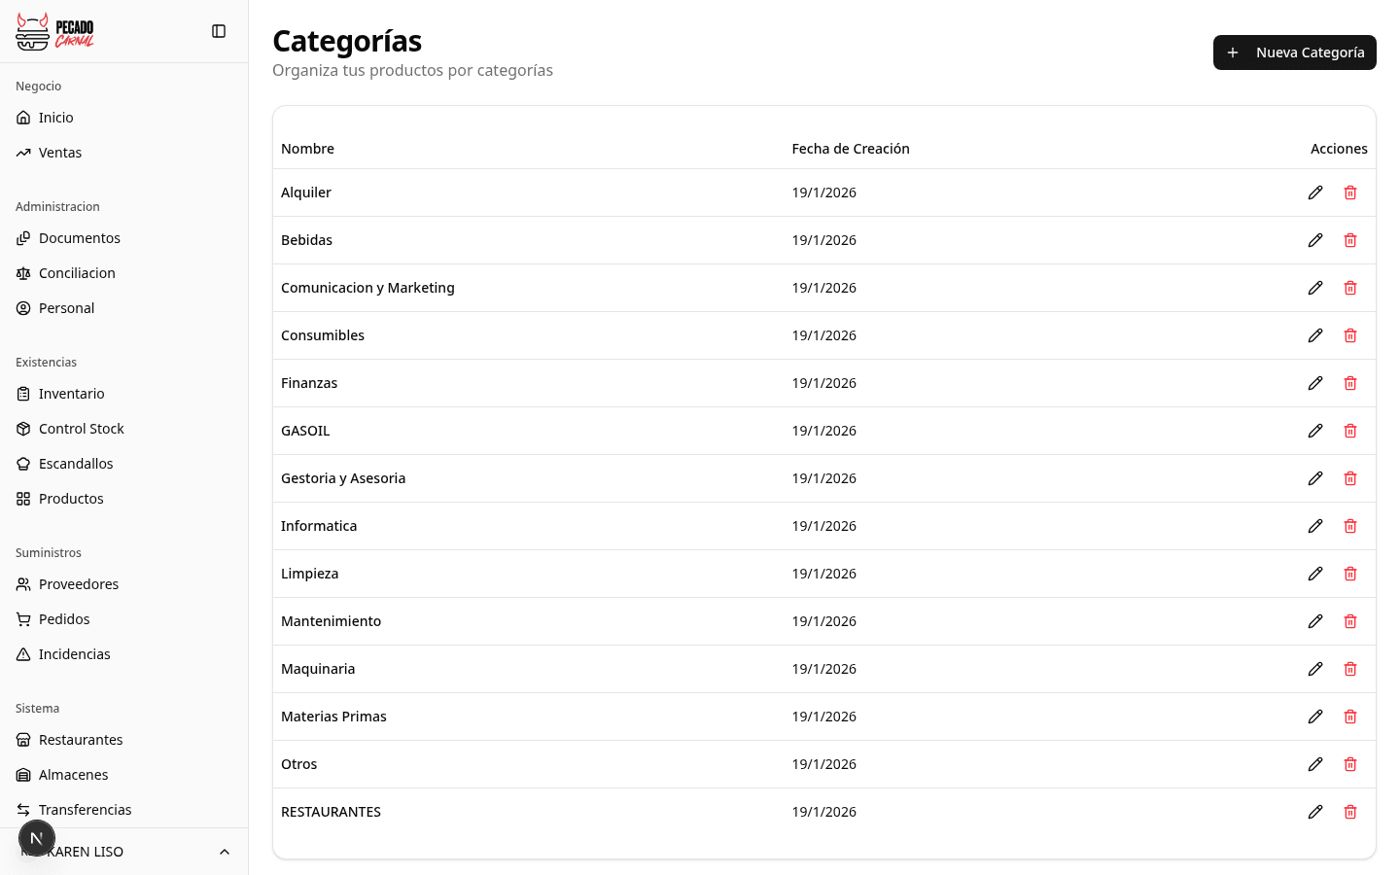This screenshot has height=875, width=1400.
Task: Delete the Maquinaria category
Action: 1350,669
